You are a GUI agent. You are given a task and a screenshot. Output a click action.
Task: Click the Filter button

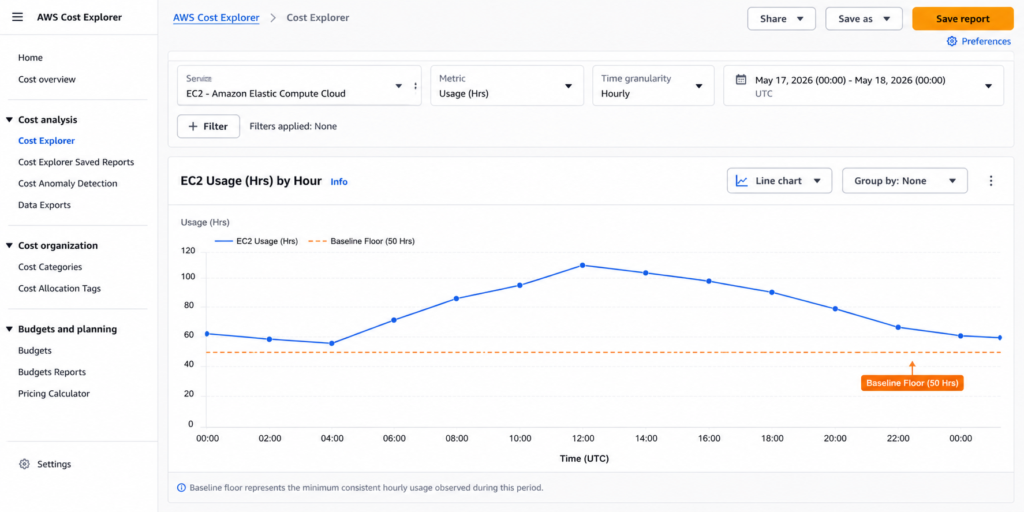(208, 127)
